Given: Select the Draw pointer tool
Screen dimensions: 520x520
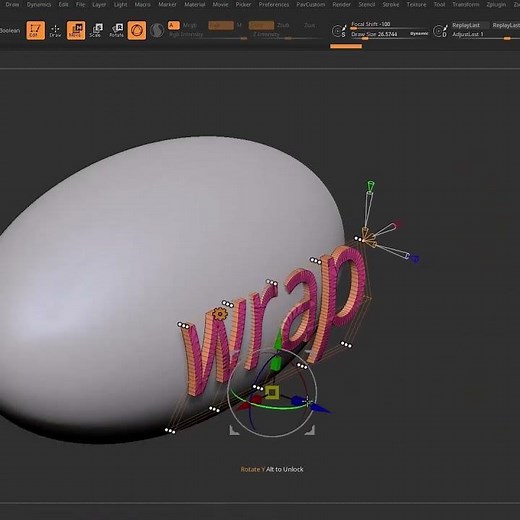Looking at the screenshot, I should (x=55, y=31).
